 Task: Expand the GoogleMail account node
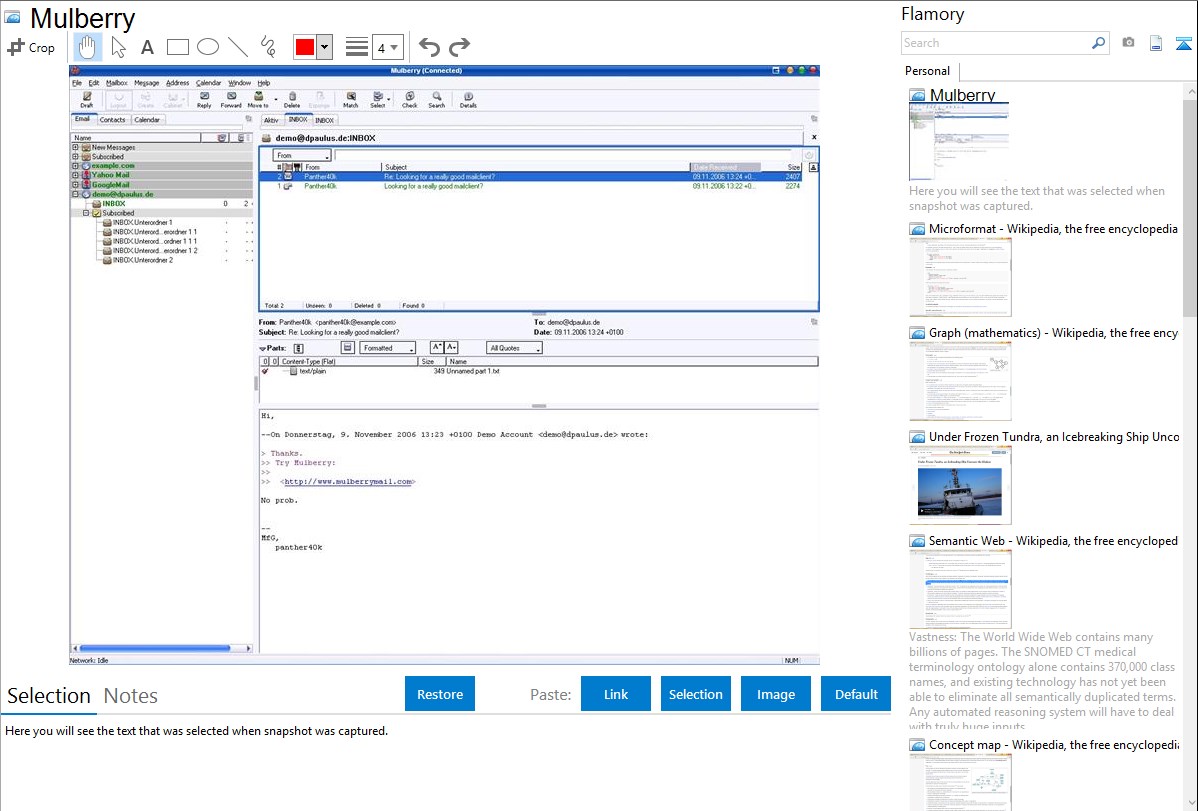[x=75, y=185]
